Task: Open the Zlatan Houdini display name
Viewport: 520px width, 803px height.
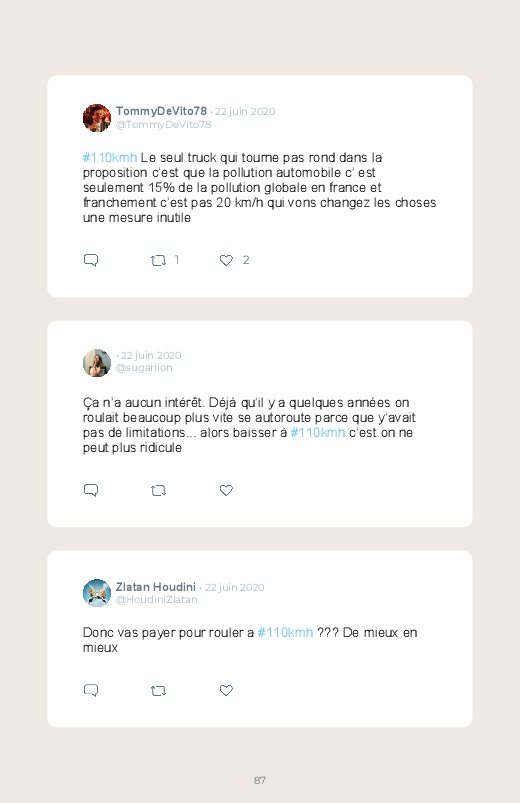Action: click(x=156, y=587)
